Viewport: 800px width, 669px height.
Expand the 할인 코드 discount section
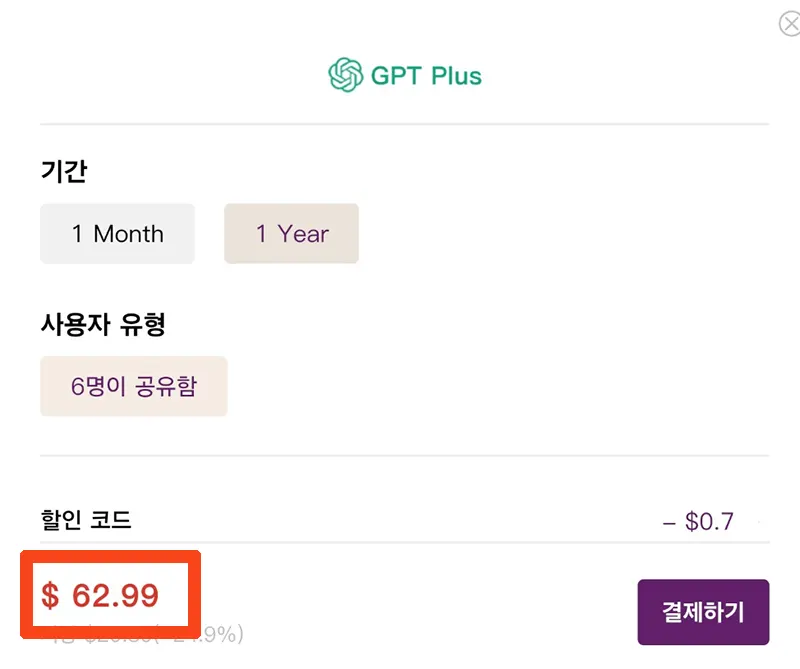[x=85, y=521]
